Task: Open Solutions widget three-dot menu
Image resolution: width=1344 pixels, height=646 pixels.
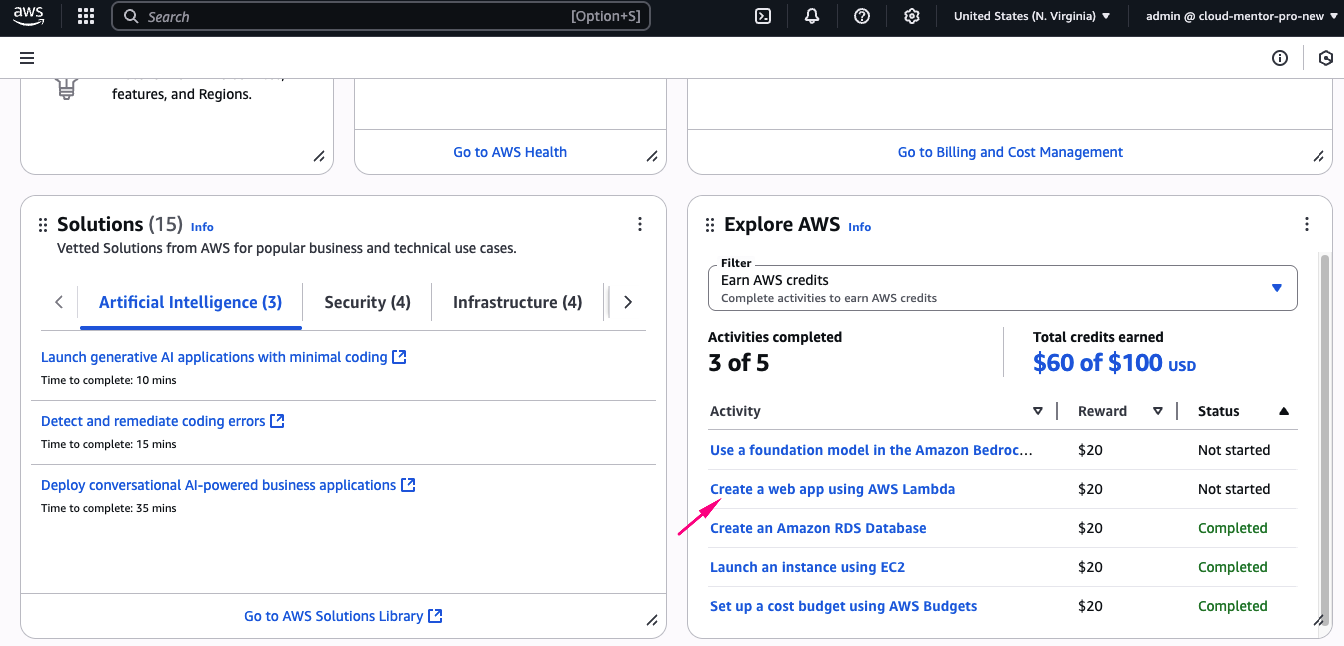Action: click(x=640, y=225)
